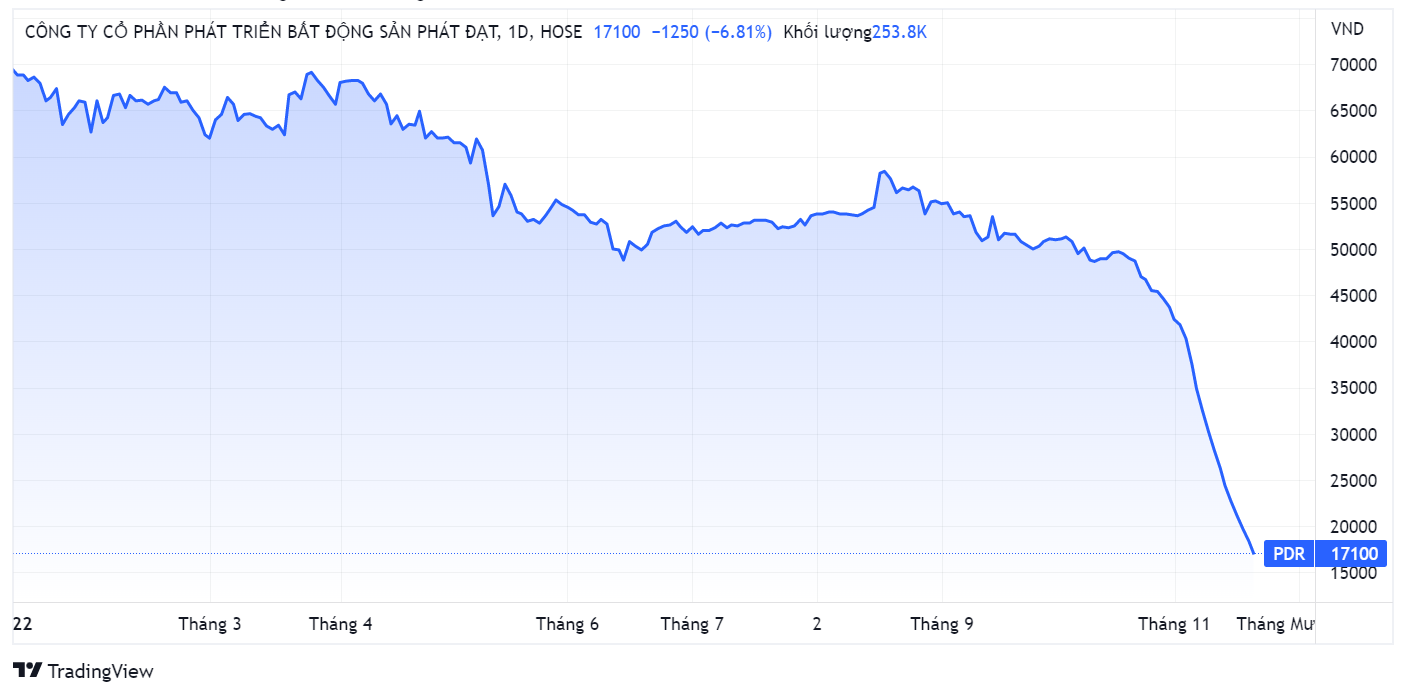This screenshot has width=1408, height=697.
Task: Click the −1250 (−6.81%) change value
Action: (x=711, y=32)
